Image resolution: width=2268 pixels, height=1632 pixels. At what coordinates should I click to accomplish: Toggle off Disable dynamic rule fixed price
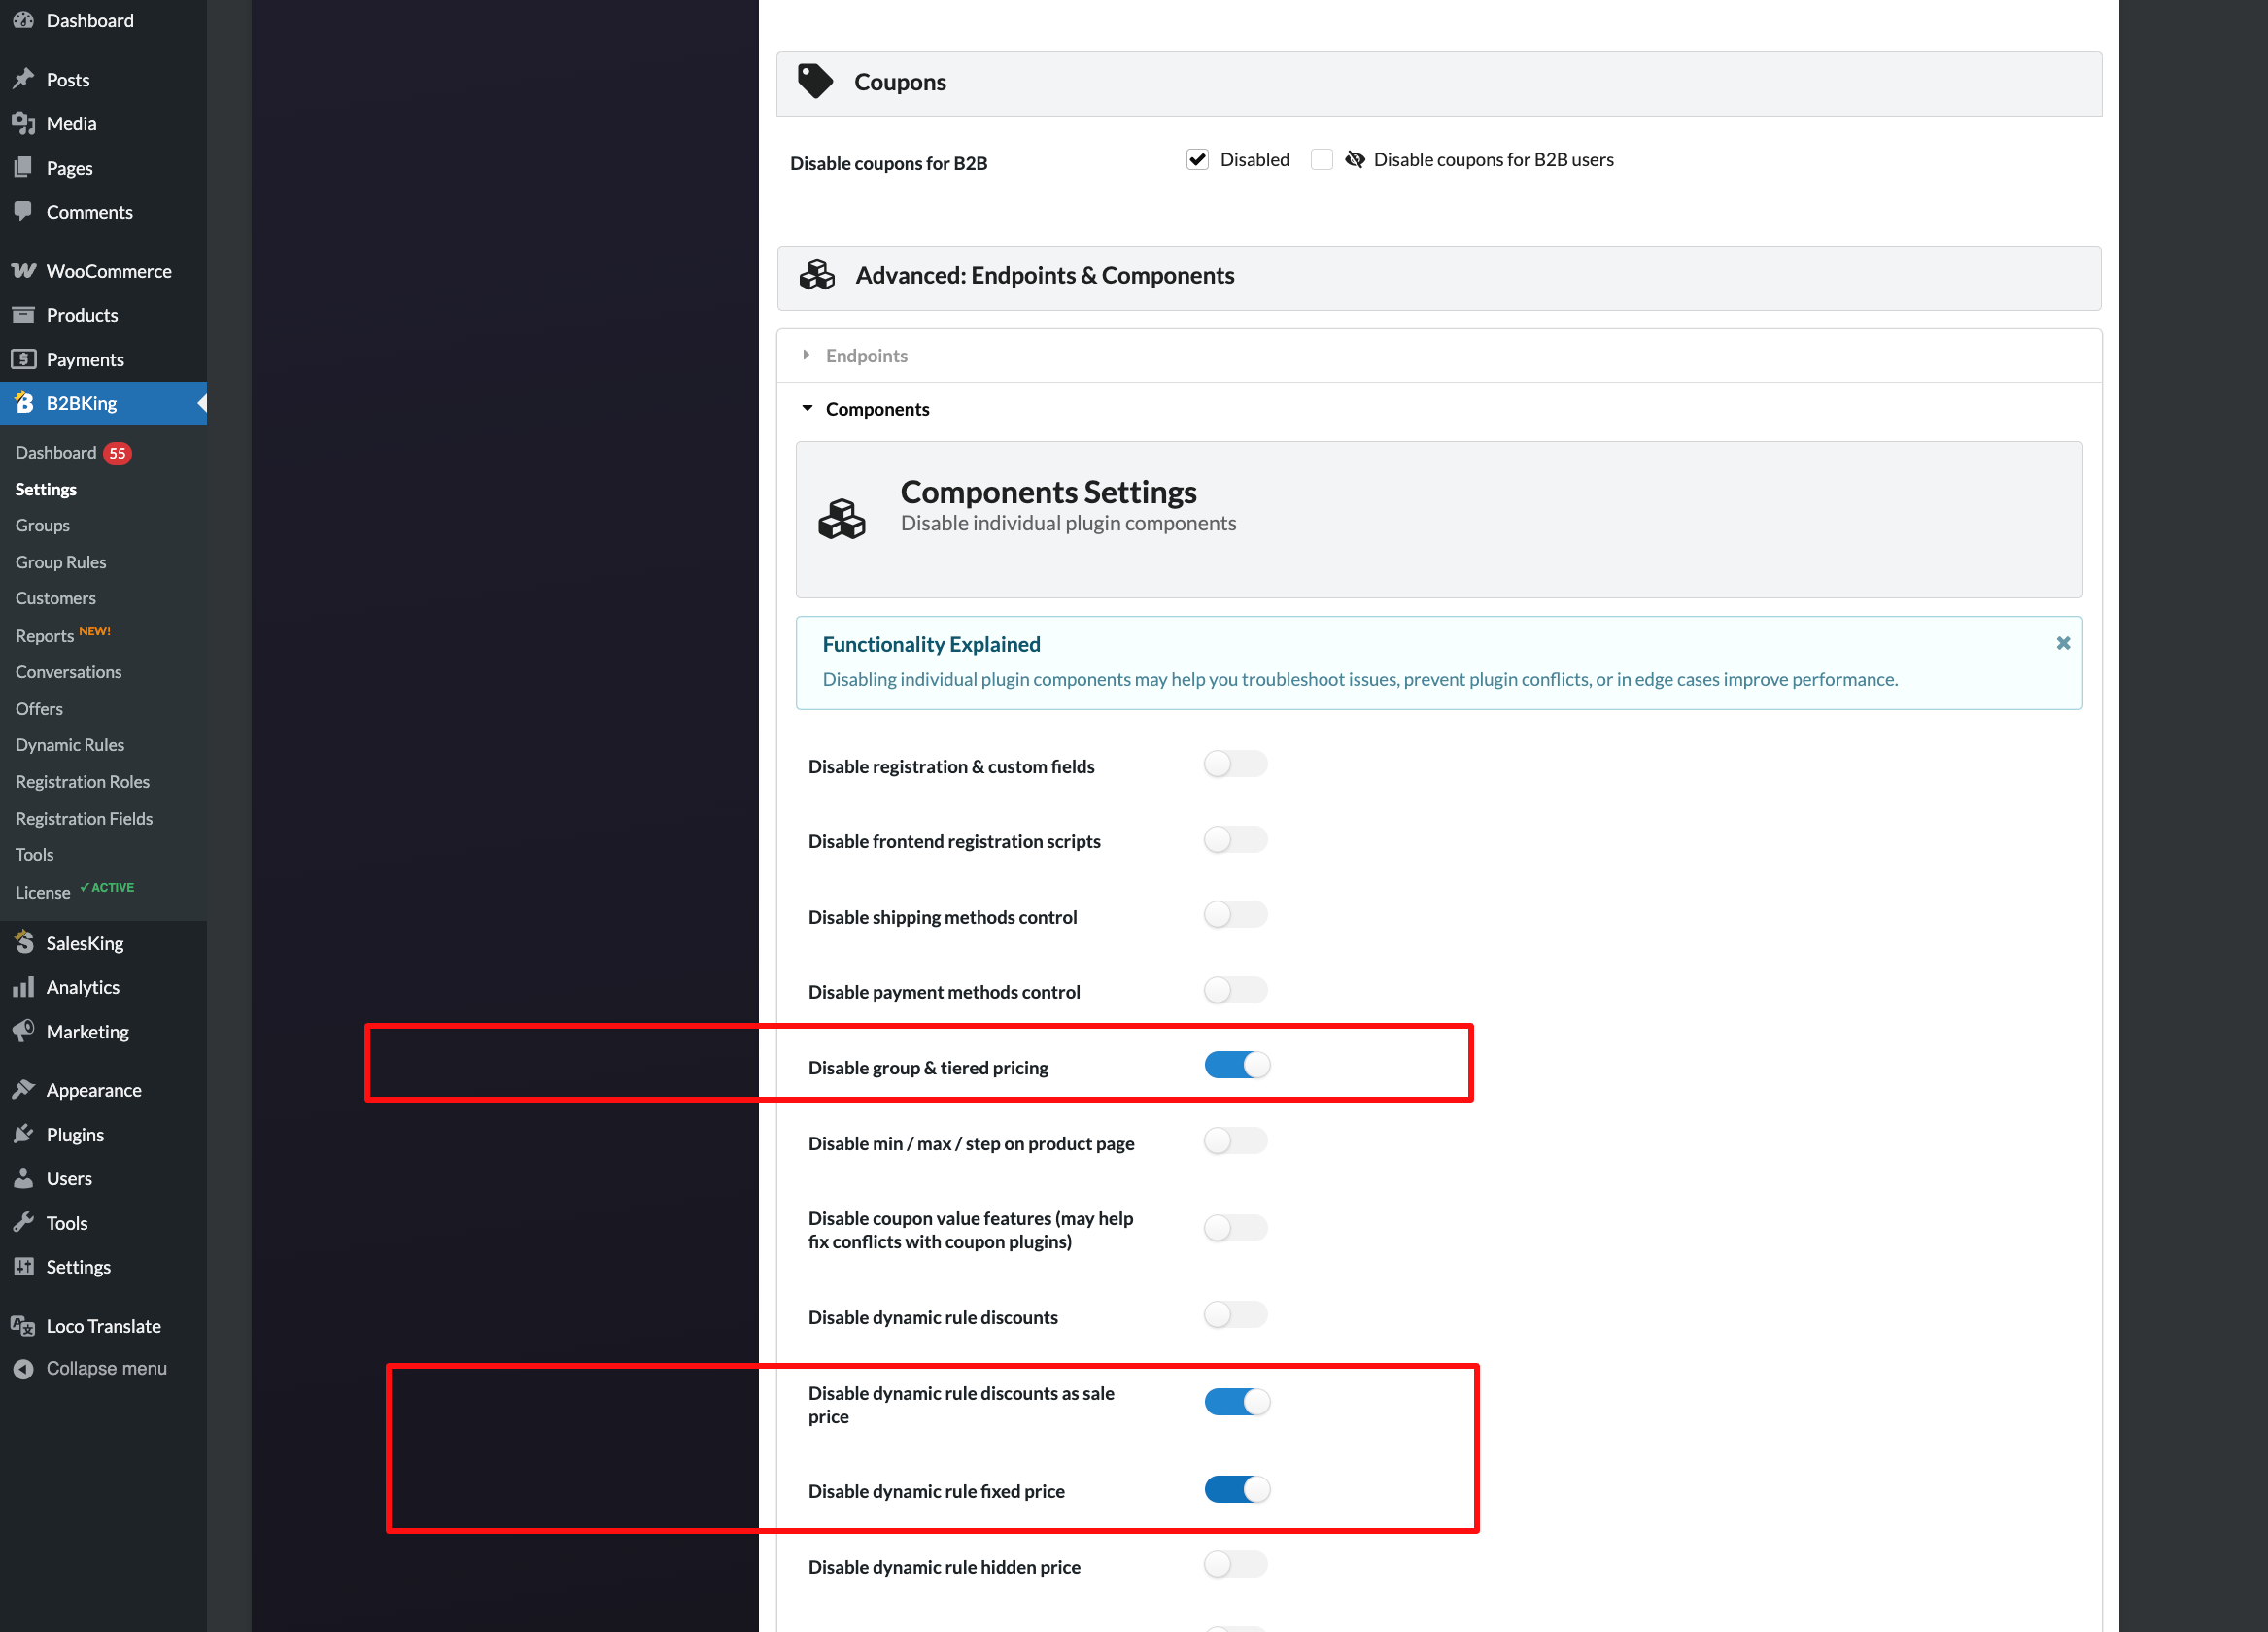(x=1232, y=1491)
